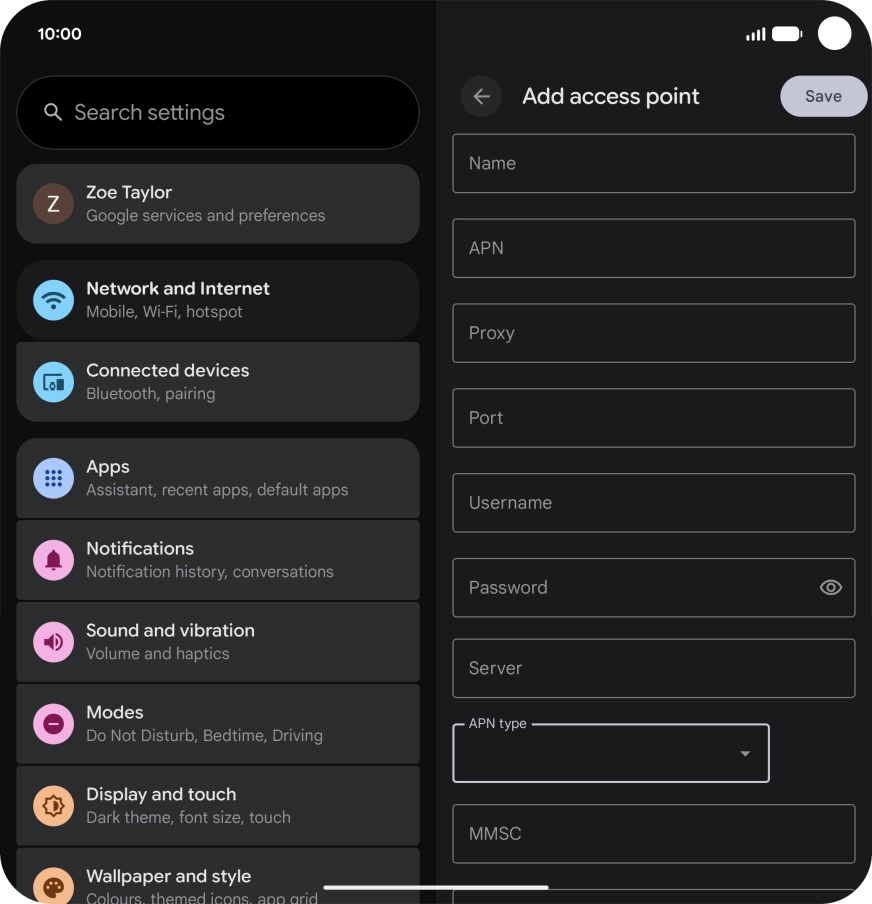Tap the Display and touch brightness icon
Viewport: 872px width, 904px height.
click(x=54, y=805)
